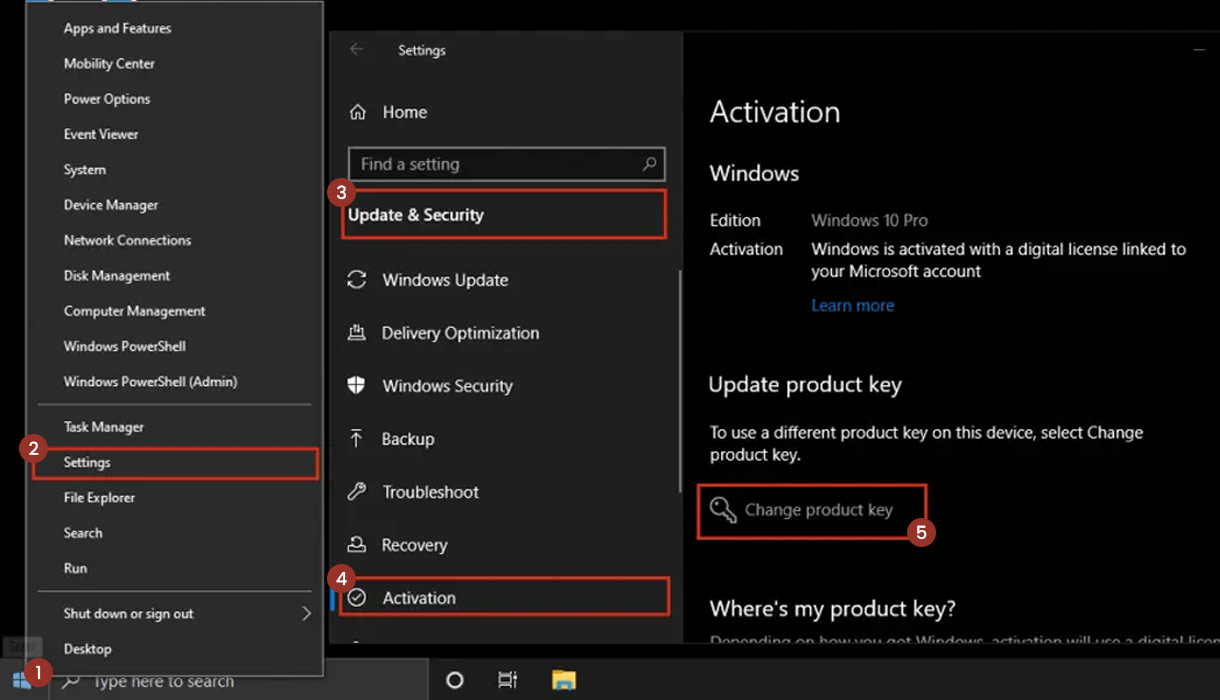The image size is (1220, 700).
Task: Click the magnifier in Find a setting box
Action: coord(649,164)
